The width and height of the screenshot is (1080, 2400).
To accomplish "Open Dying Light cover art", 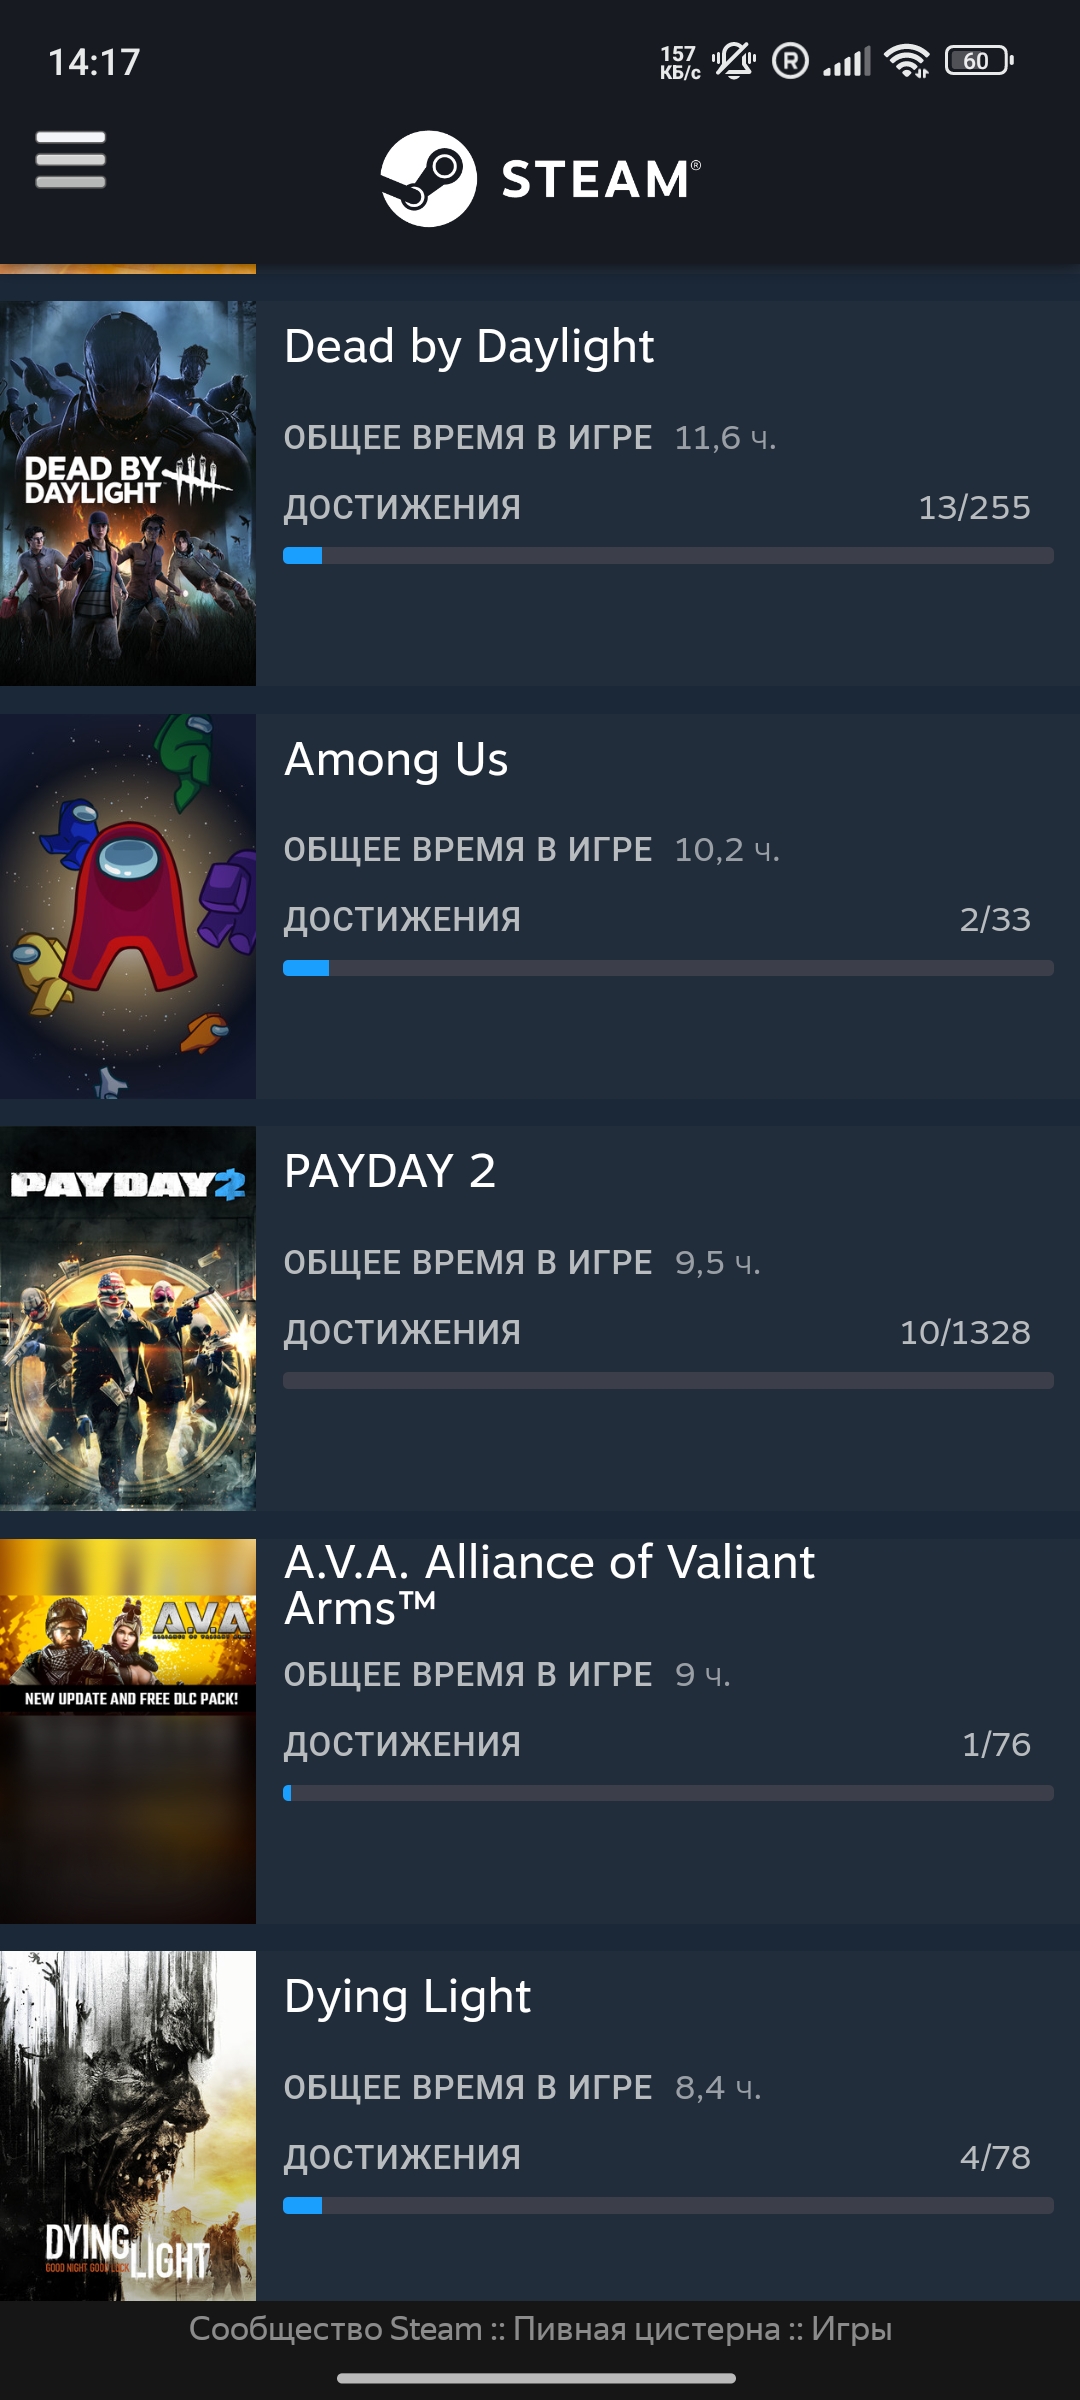I will tap(128, 2125).
